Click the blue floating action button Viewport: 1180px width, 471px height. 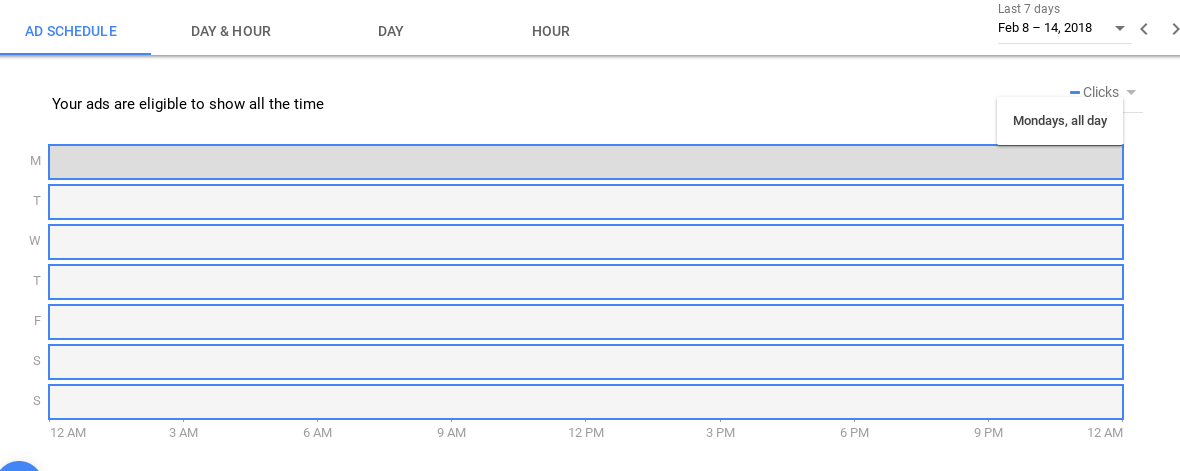pyautogui.click(x=18, y=466)
